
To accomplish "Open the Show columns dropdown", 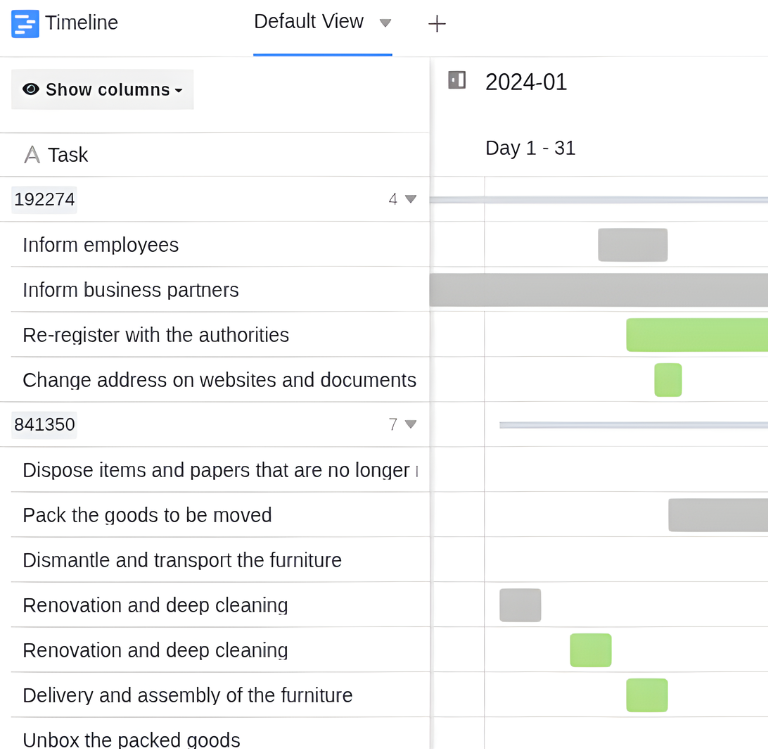I will 102,89.
